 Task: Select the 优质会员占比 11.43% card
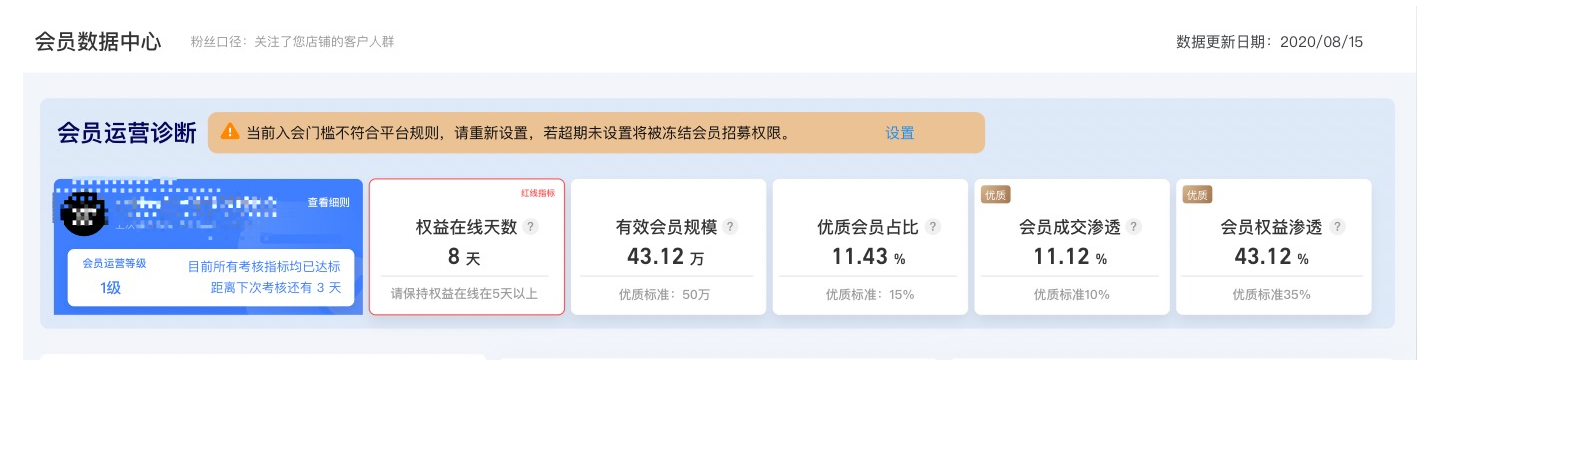point(870,247)
